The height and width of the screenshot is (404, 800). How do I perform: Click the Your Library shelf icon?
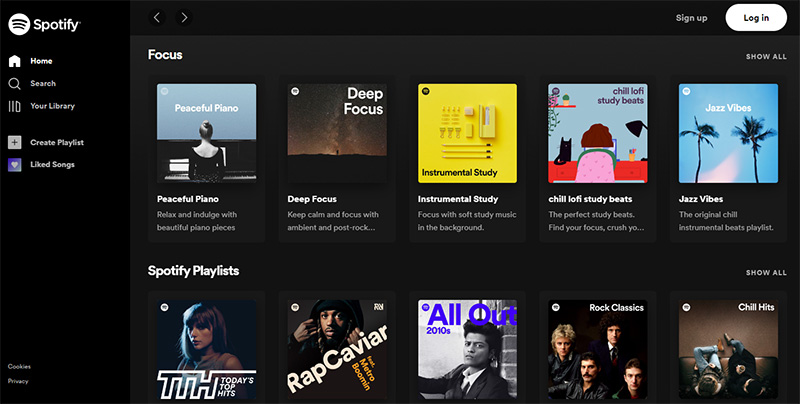15,106
